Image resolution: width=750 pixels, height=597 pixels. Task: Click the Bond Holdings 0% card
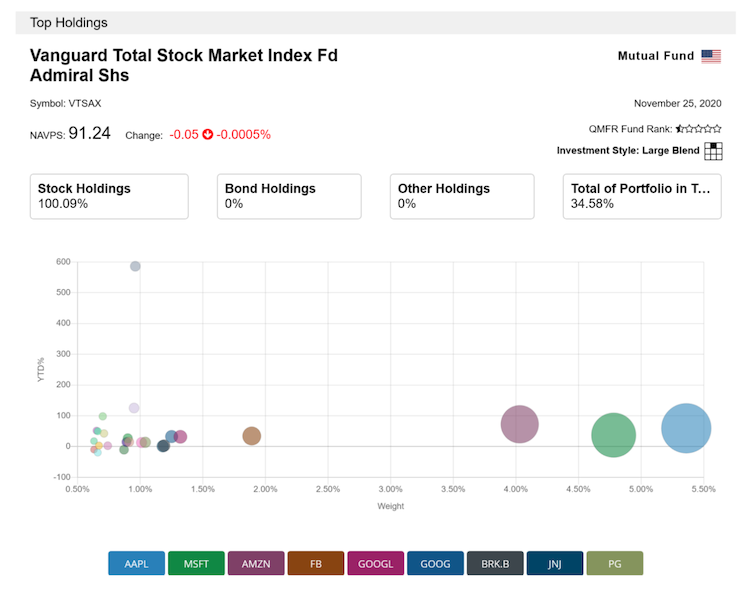(289, 196)
